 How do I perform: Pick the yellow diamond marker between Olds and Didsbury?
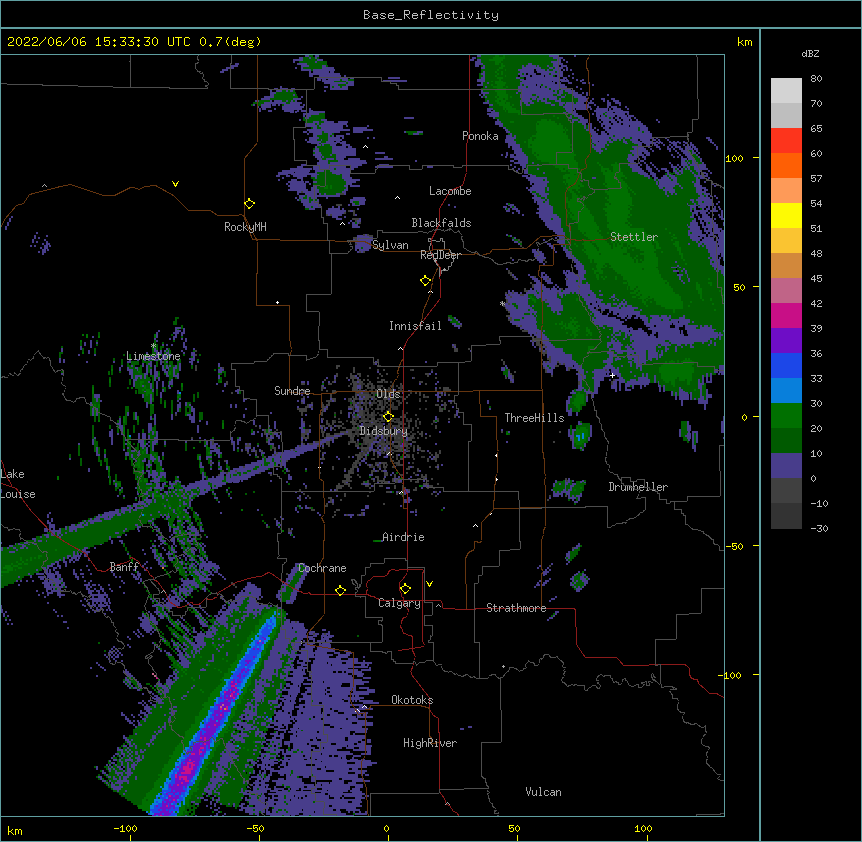(388, 416)
